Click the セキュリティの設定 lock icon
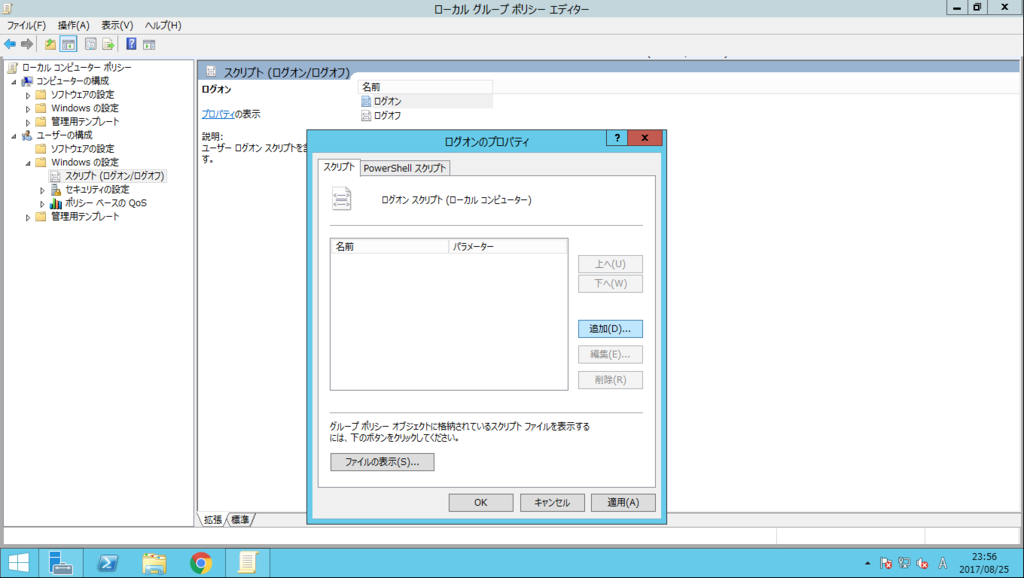 [56, 189]
